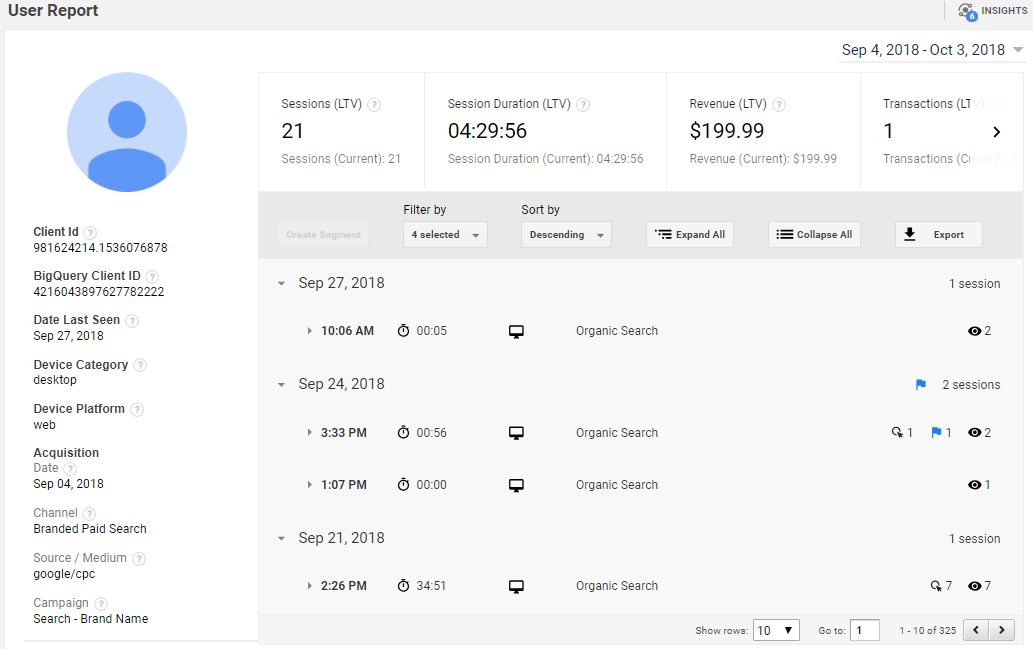Image resolution: width=1033 pixels, height=649 pixels.
Task: Click the Expand All button
Action: (690, 235)
